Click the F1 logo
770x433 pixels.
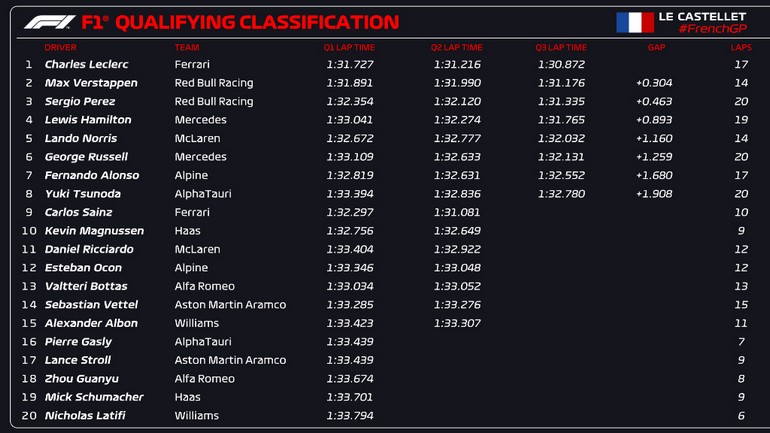point(49,22)
